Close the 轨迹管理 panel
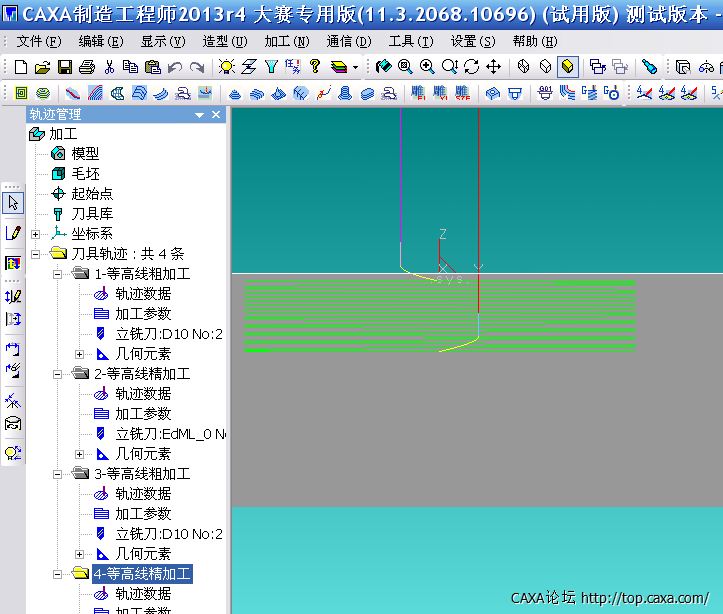 217,115
